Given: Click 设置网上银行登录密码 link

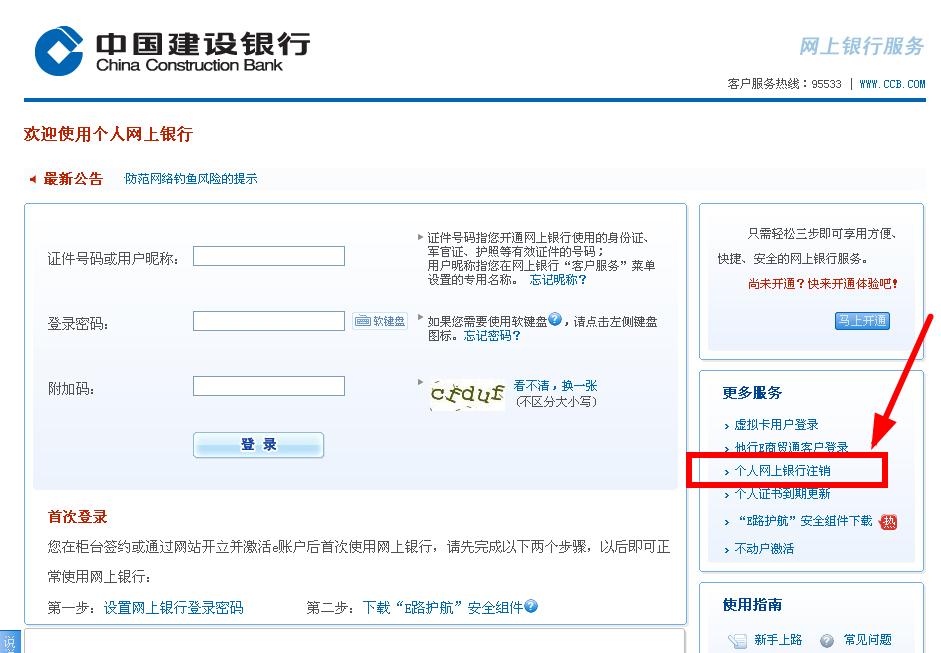Looking at the screenshot, I should (173, 608).
